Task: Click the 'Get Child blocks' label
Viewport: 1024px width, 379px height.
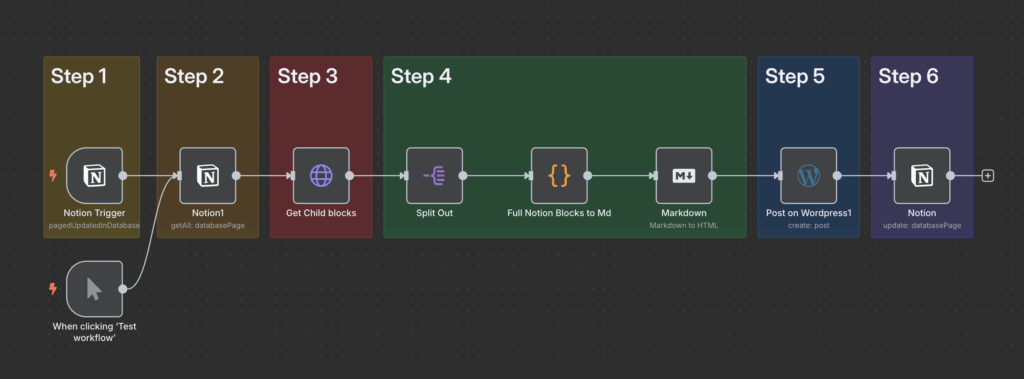Action: [321, 213]
